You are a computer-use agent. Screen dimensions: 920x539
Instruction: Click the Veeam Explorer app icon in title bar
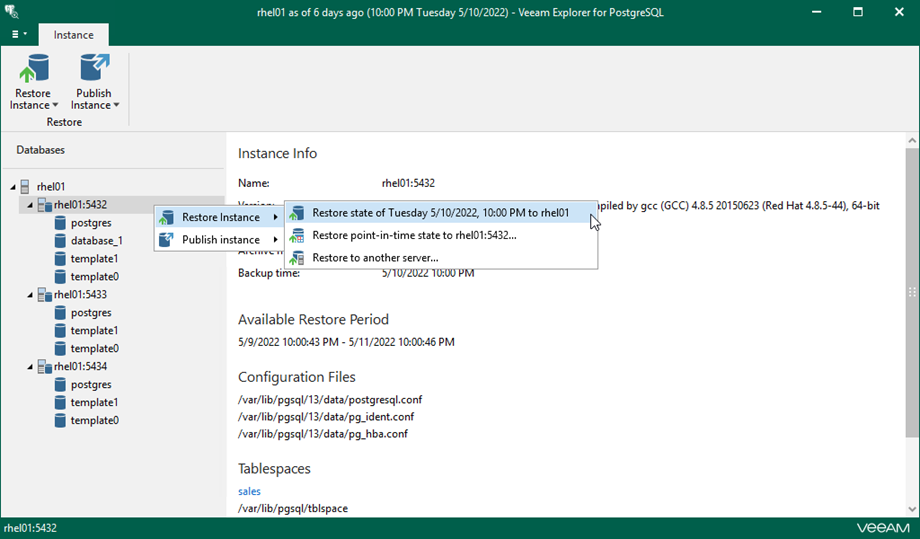[x=11, y=12]
